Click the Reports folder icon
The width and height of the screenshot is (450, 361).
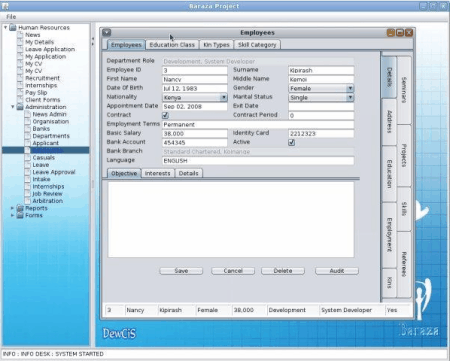(20, 208)
